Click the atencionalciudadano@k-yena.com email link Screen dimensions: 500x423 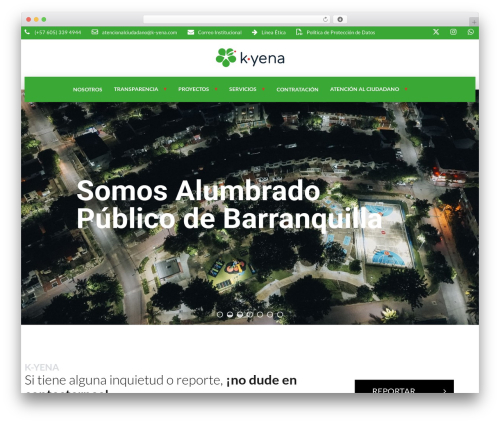coord(139,32)
